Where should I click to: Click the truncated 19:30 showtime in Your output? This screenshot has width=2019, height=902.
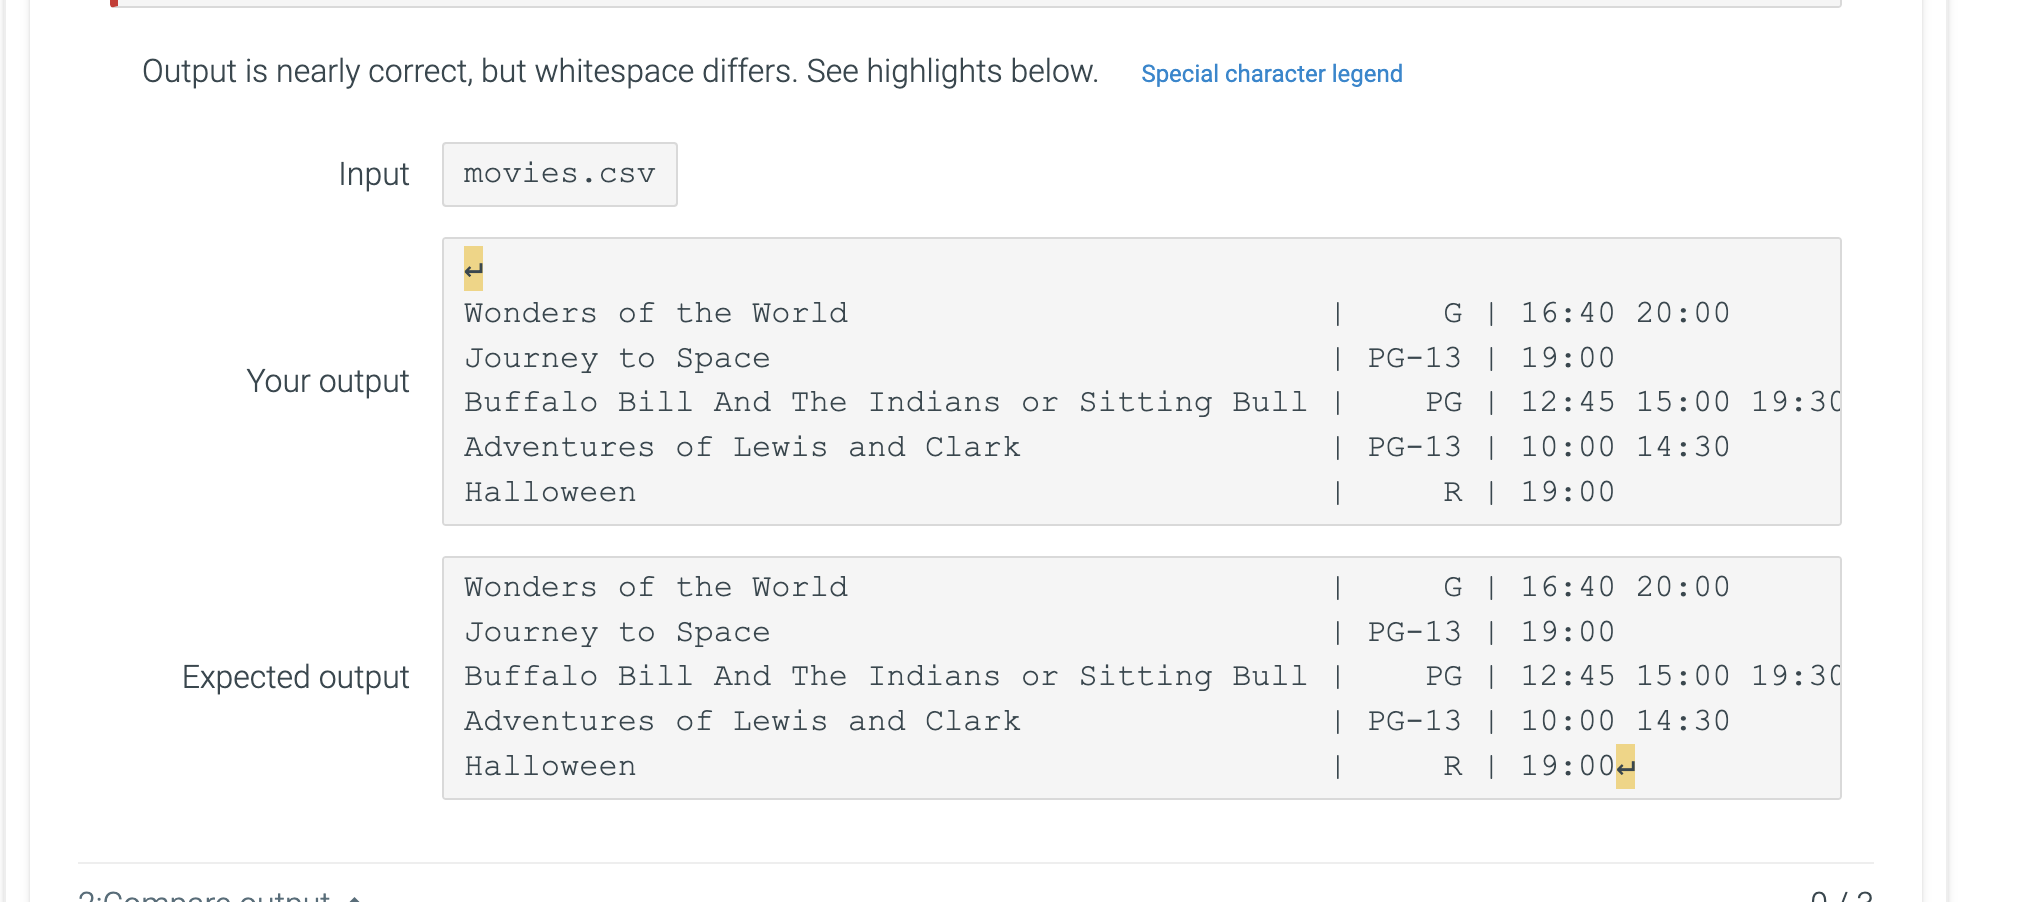pyautogui.click(x=1800, y=401)
